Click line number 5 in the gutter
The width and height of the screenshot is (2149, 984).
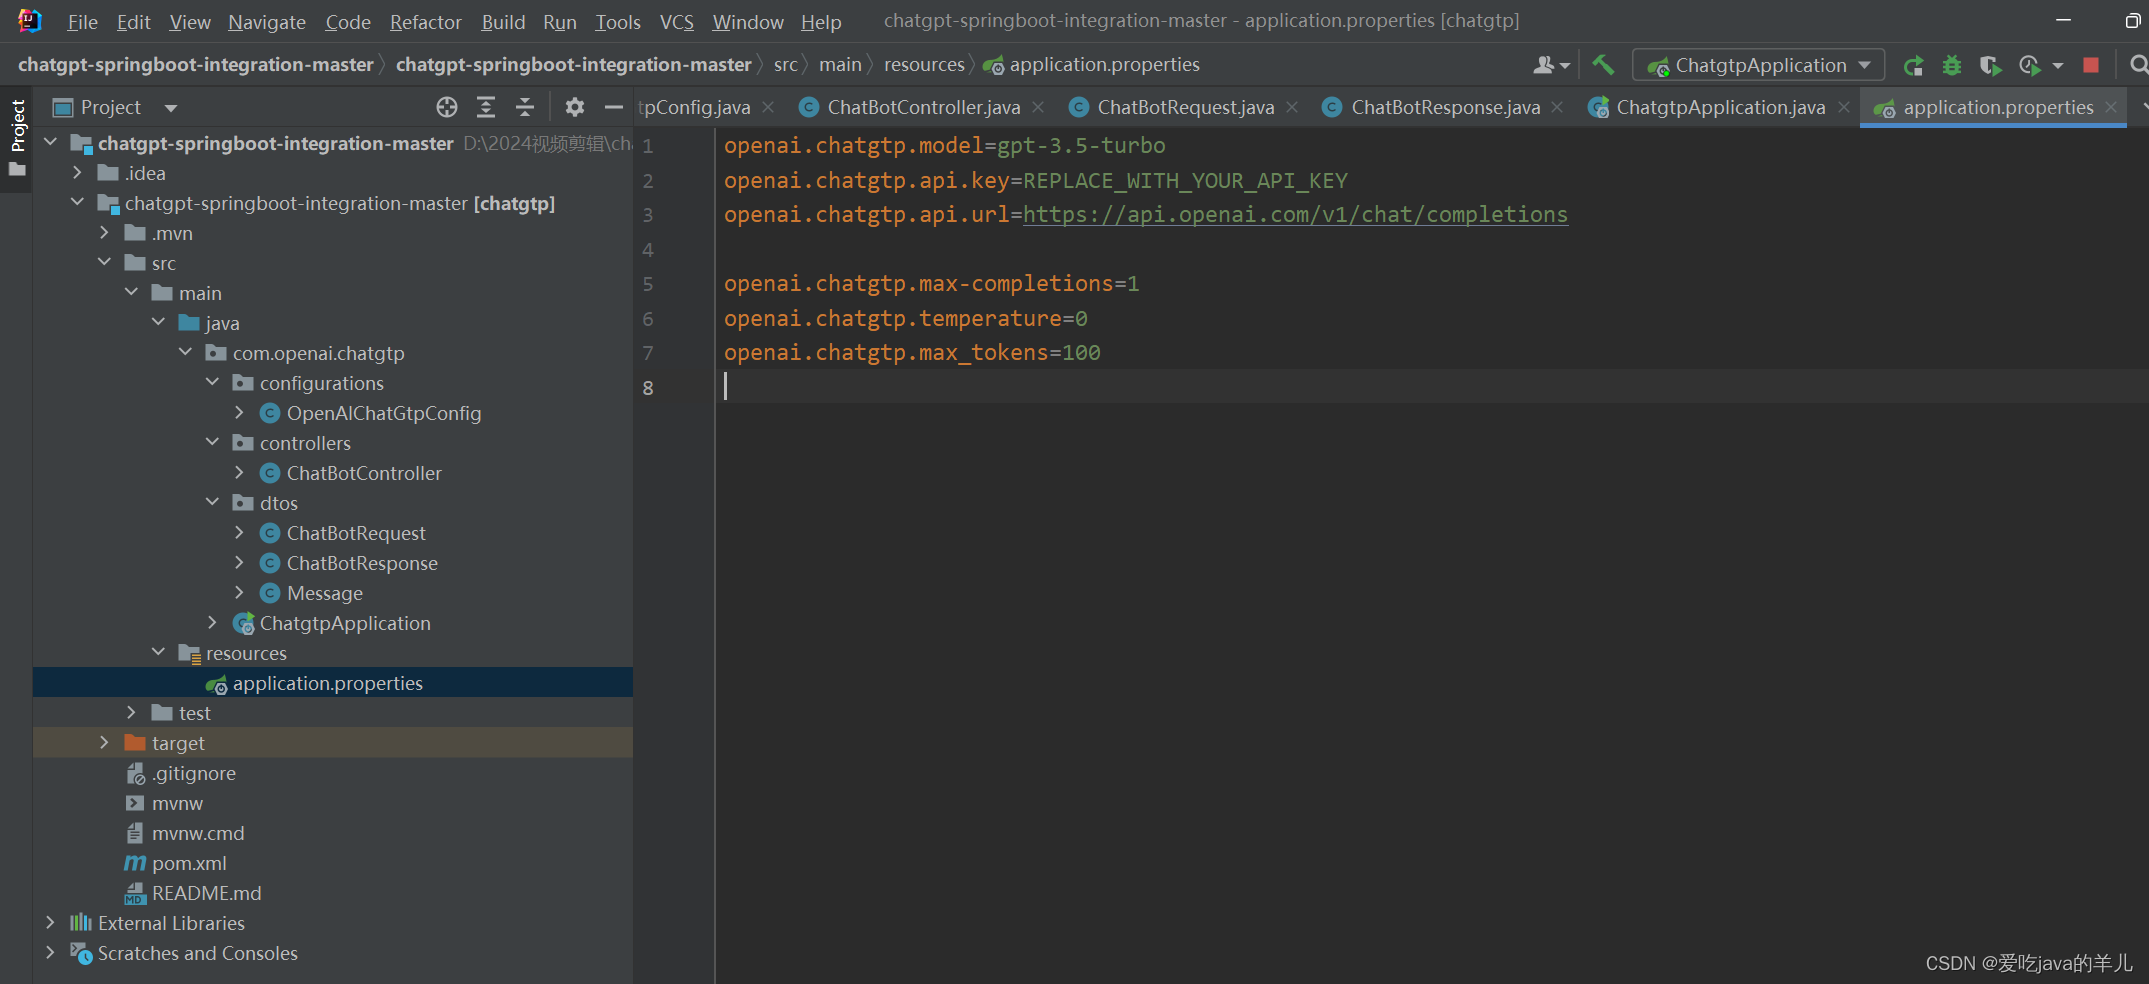point(647,283)
